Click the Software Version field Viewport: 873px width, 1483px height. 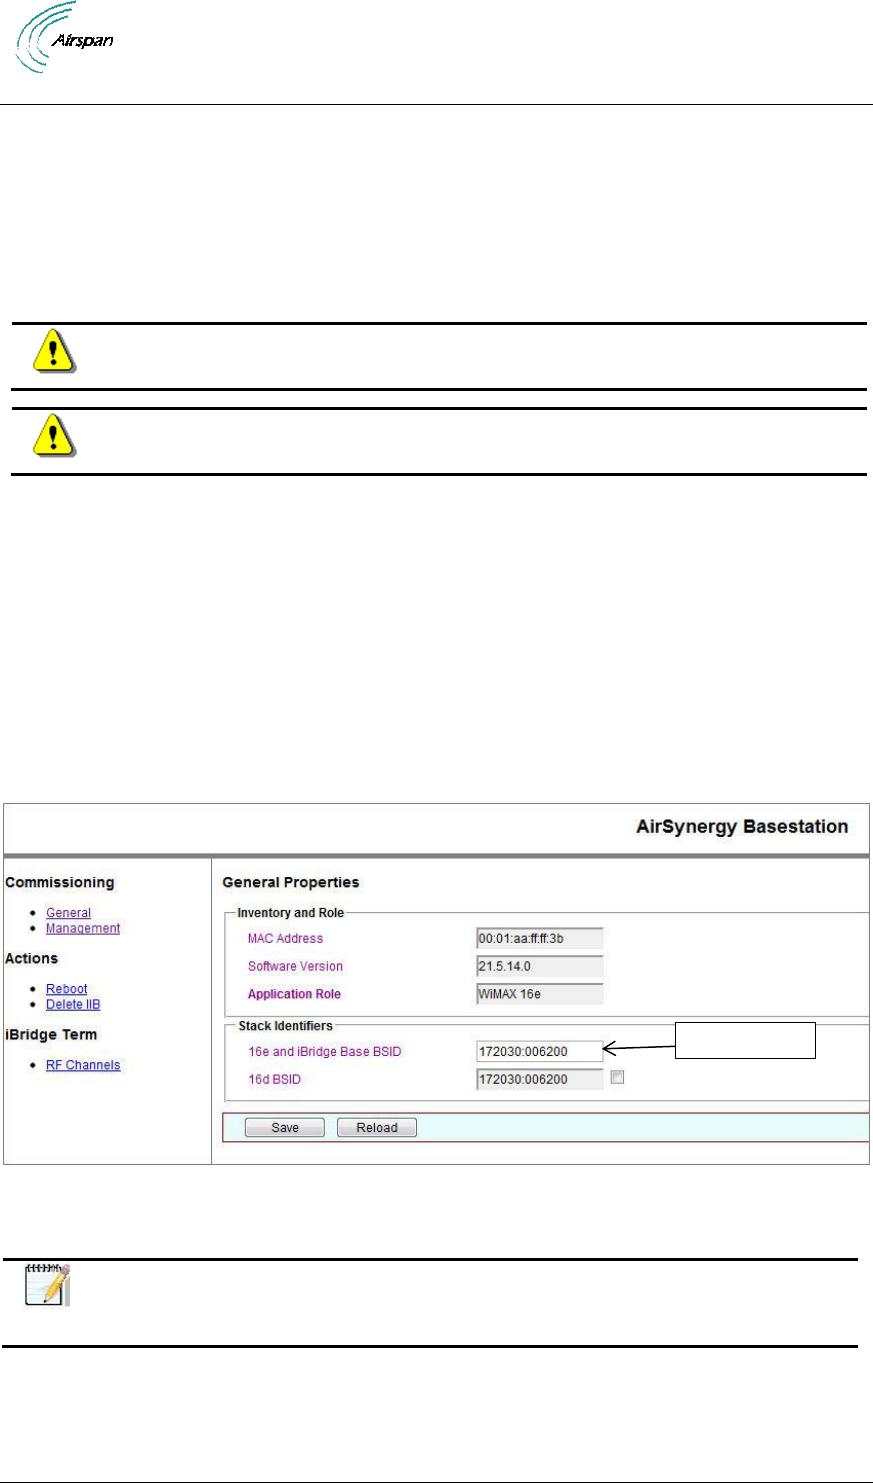coord(540,966)
